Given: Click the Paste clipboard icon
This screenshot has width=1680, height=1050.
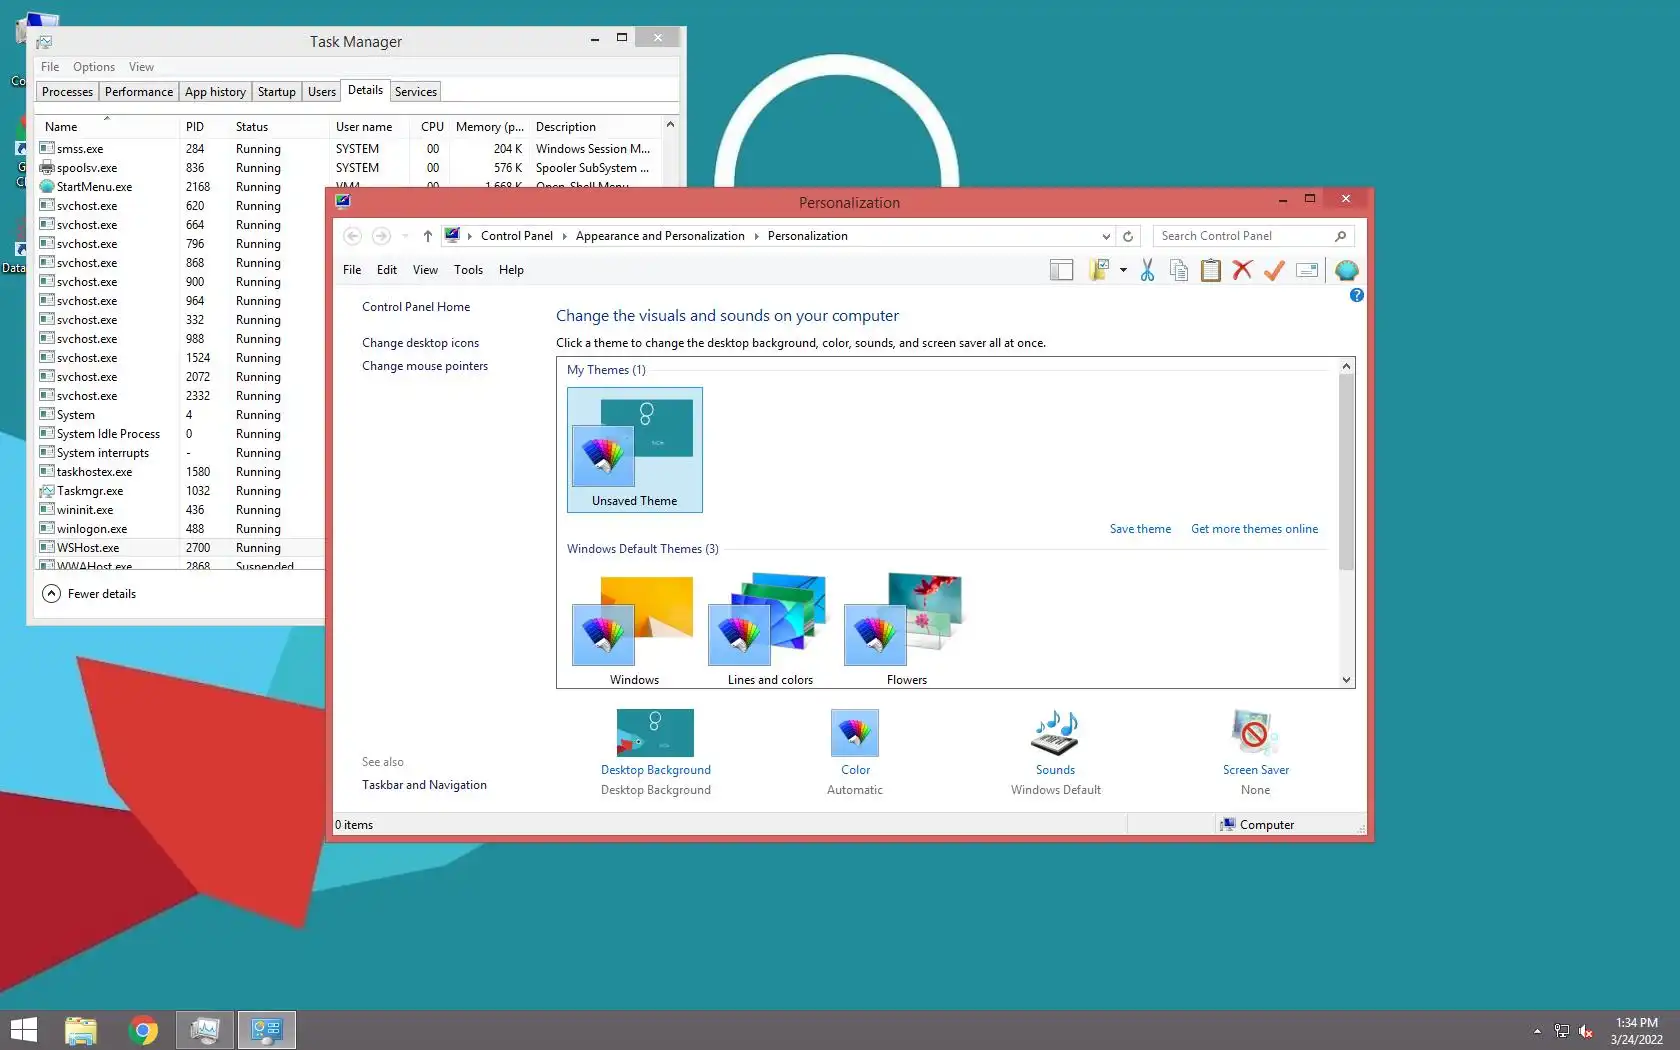Looking at the screenshot, I should click(1211, 270).
